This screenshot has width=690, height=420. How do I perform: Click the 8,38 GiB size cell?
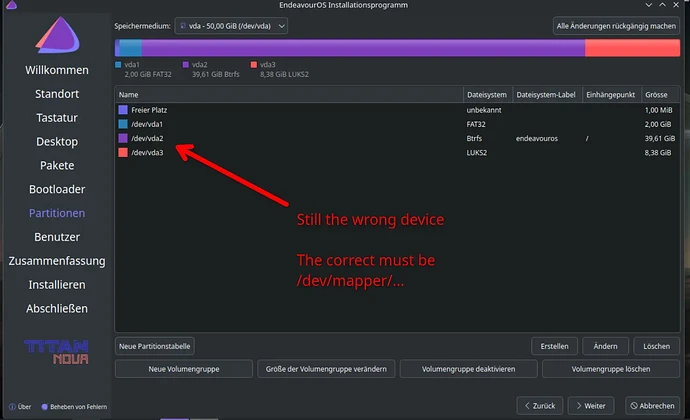(658, 152)
